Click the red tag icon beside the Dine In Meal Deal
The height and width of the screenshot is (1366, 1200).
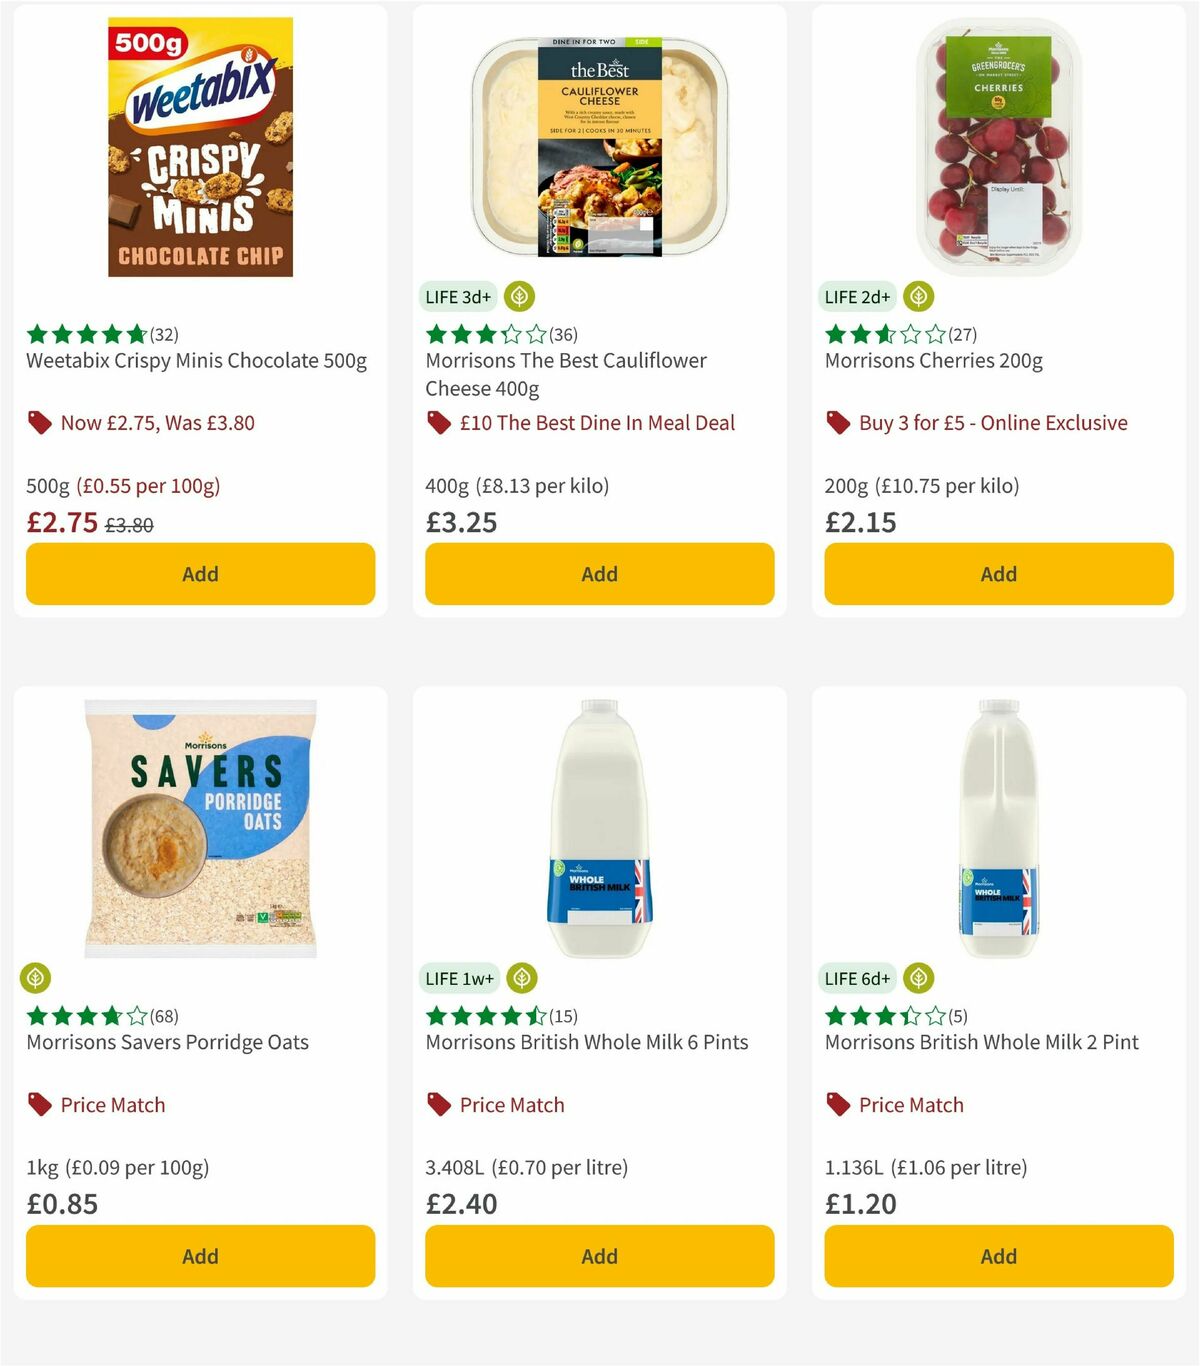(x=437, y=423)
